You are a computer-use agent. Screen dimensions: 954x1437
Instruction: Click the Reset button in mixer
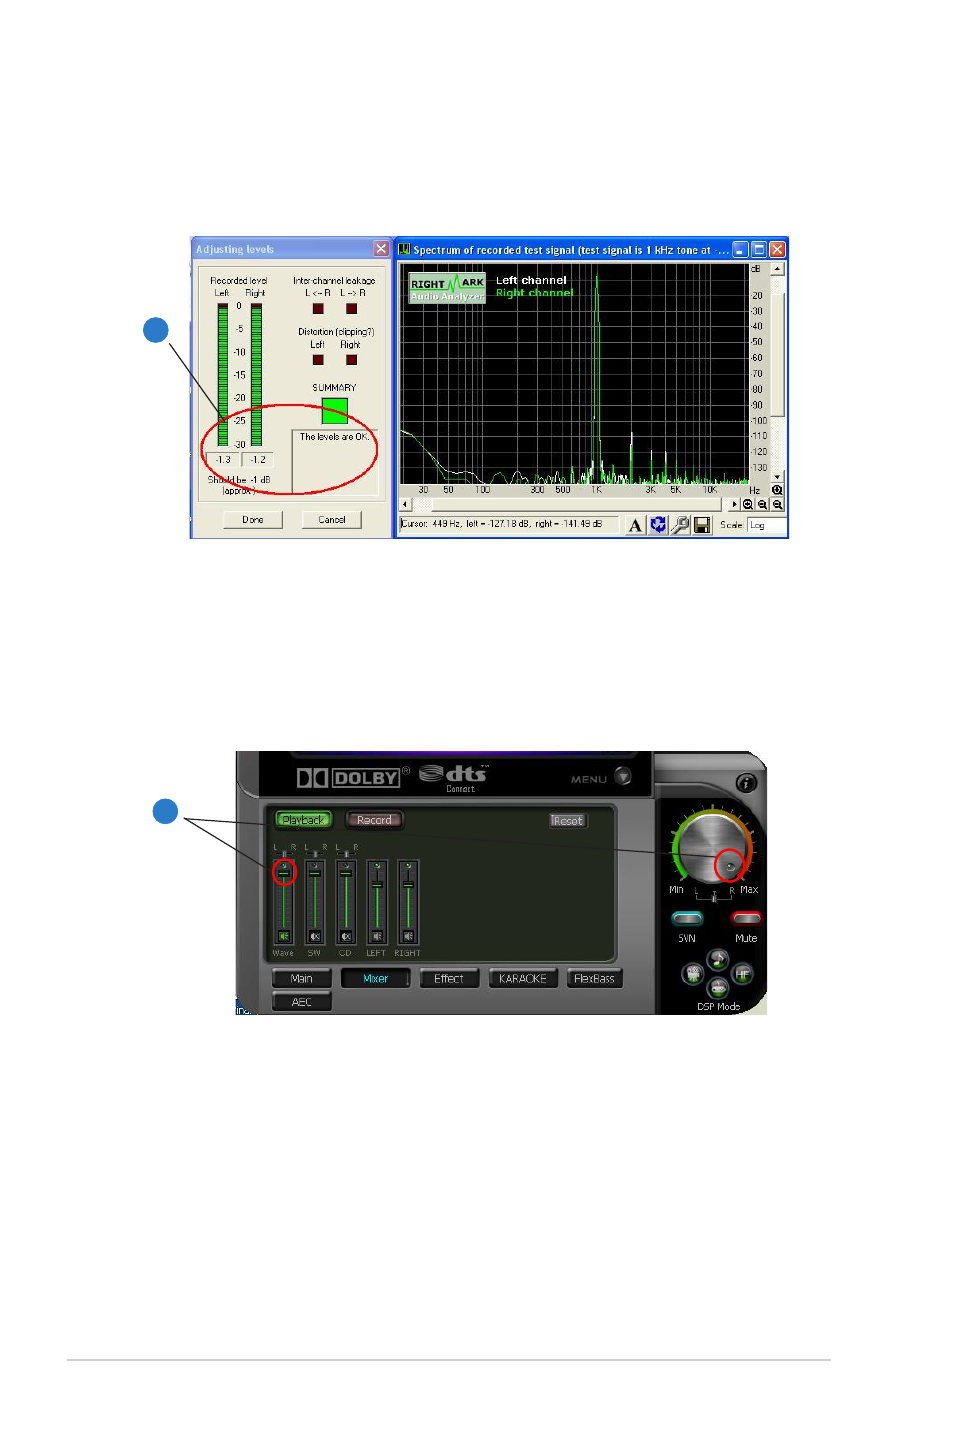pos(568,821)
